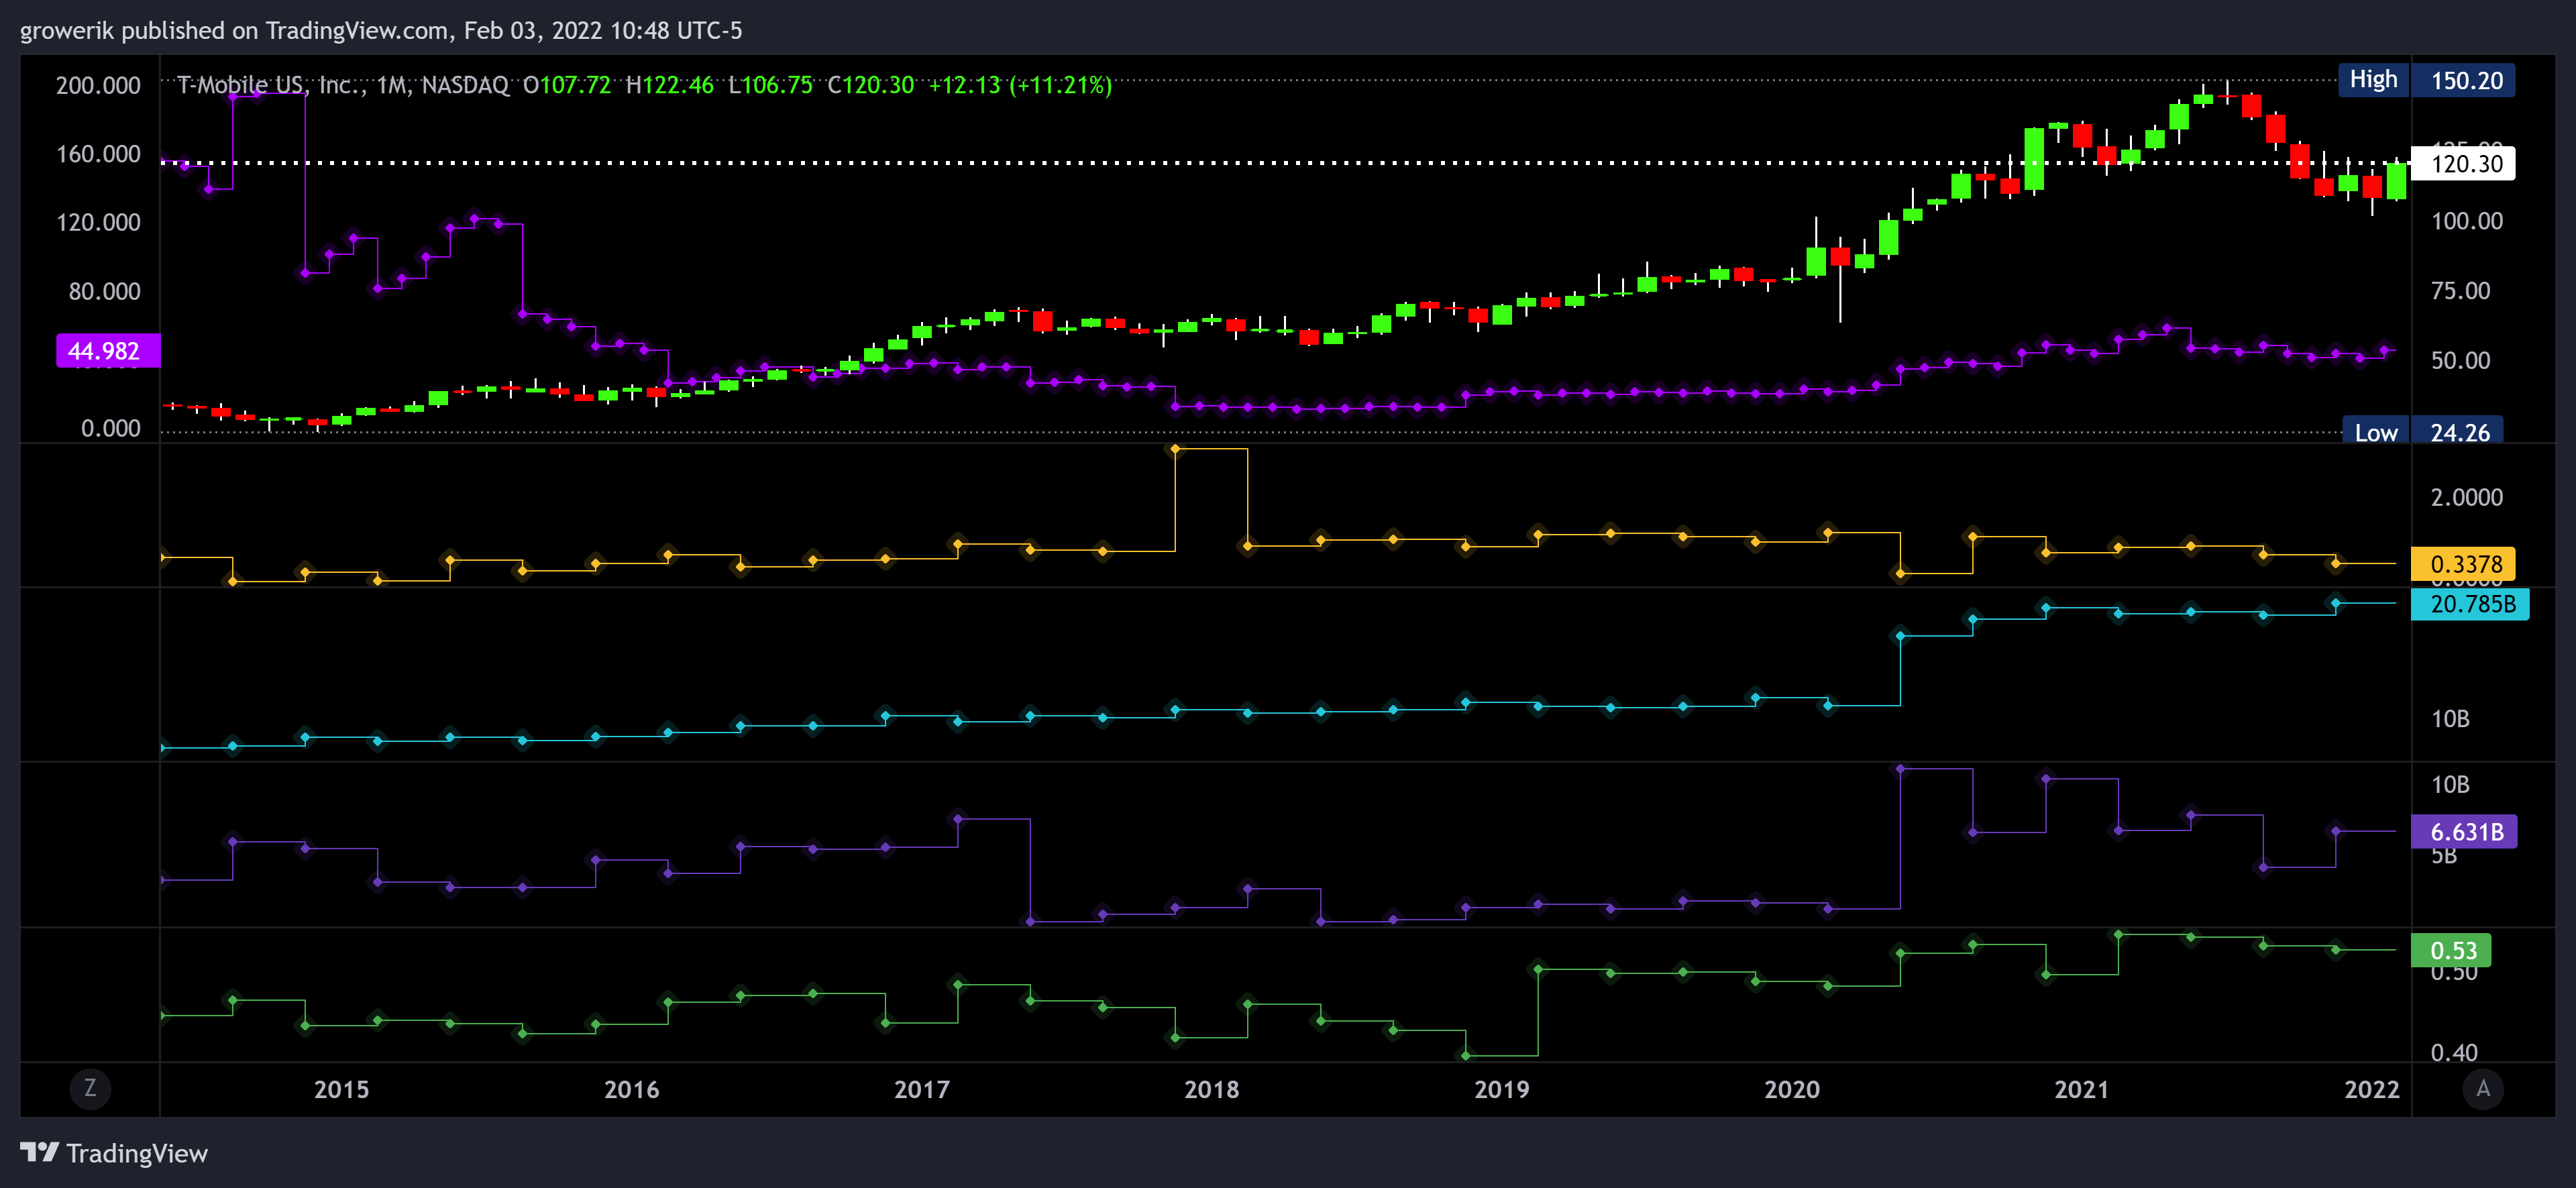Click the current price label 120.30
2576x1188 pixels.
[2463, 163]
